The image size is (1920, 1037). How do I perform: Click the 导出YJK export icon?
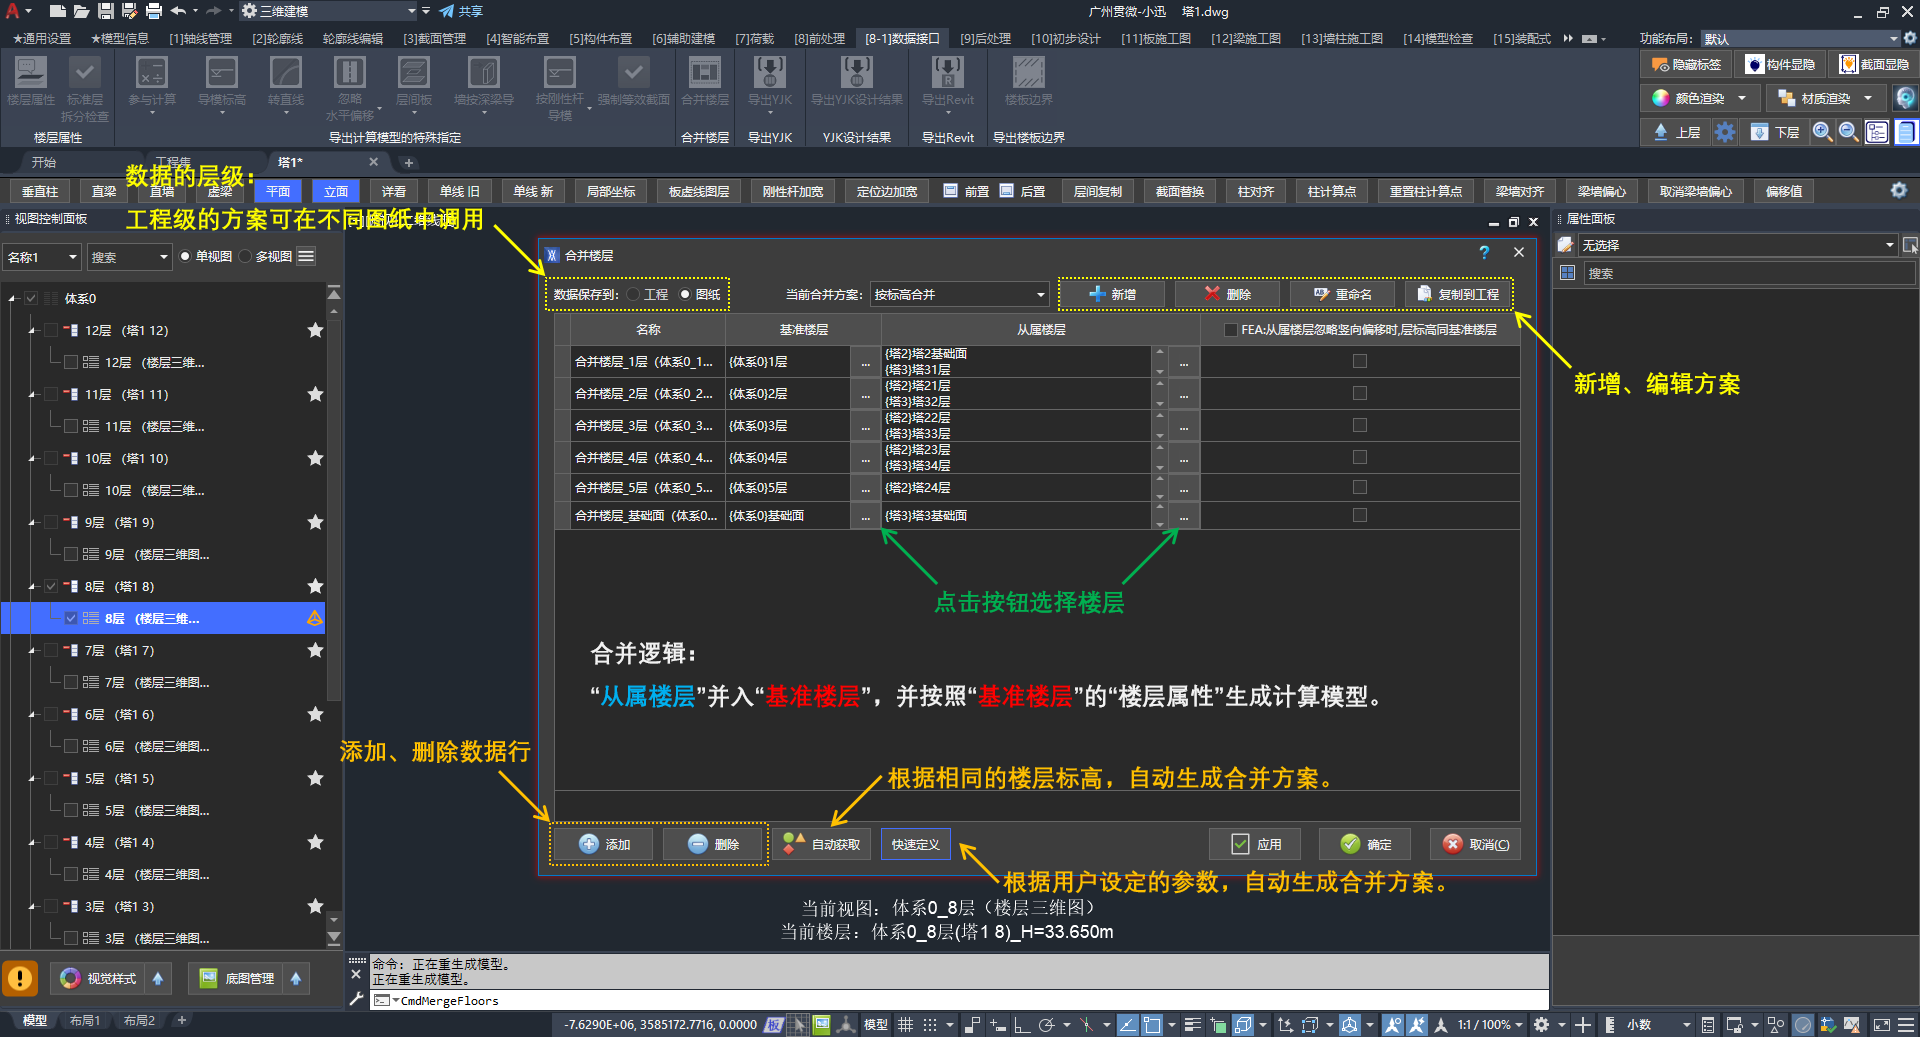tap(769, 73)
